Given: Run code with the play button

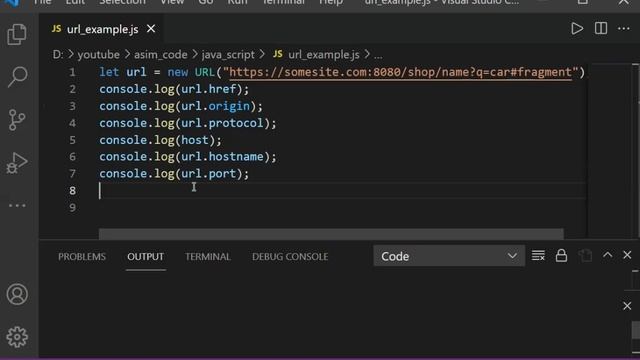Looking at the screenshot, I should [577, 29].
